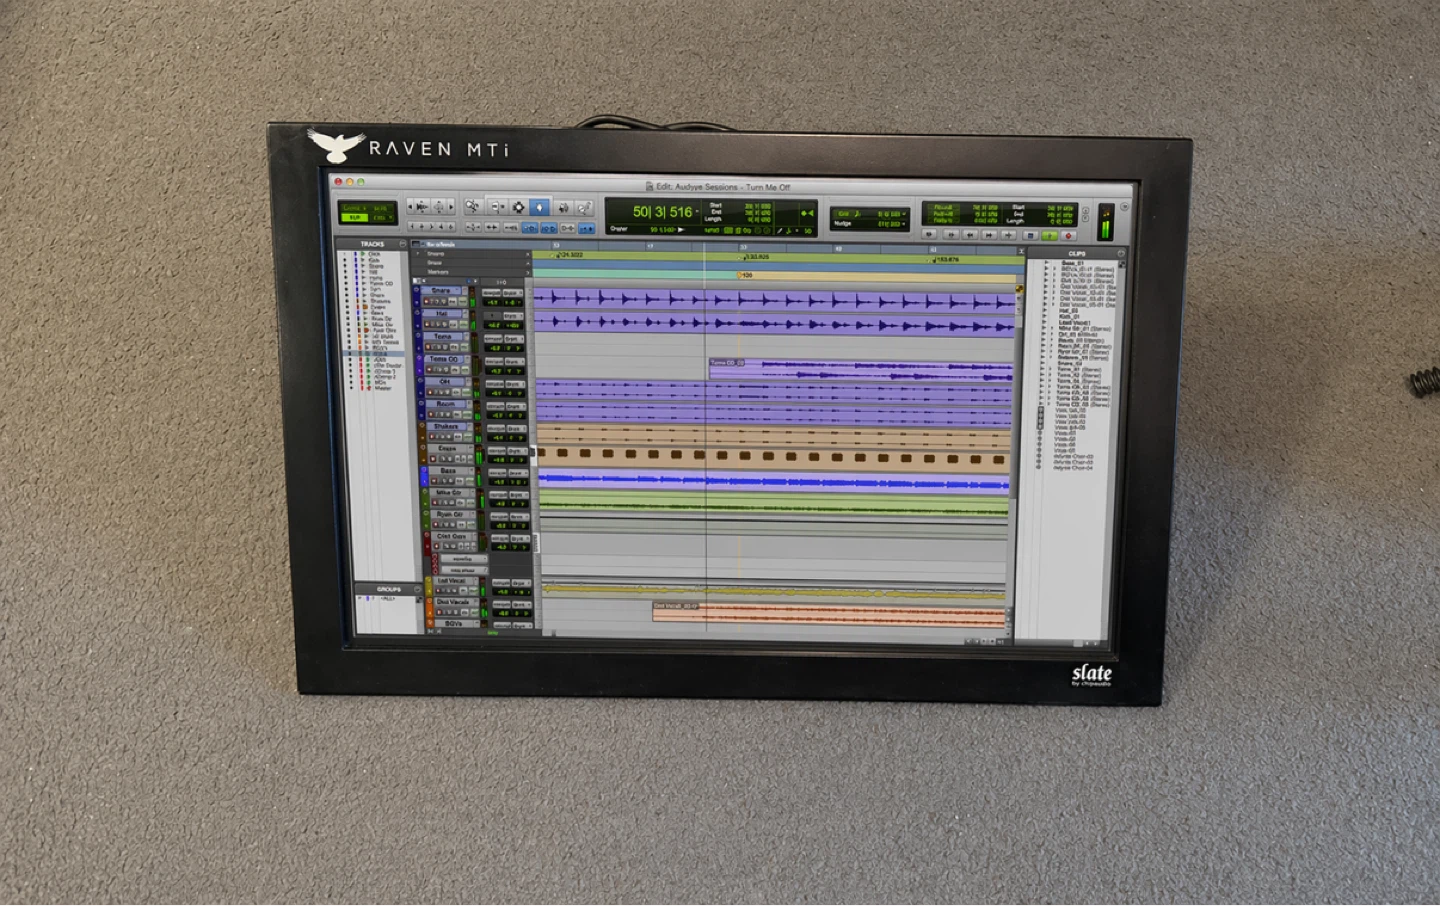
Task: Click the horizontal zoom out arrow
Action: (x=410, y=207)
